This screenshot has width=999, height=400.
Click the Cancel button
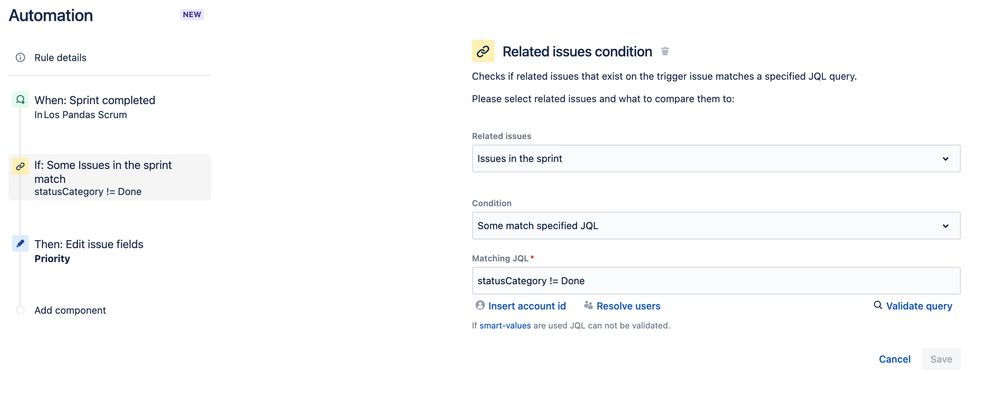[894, 359]
